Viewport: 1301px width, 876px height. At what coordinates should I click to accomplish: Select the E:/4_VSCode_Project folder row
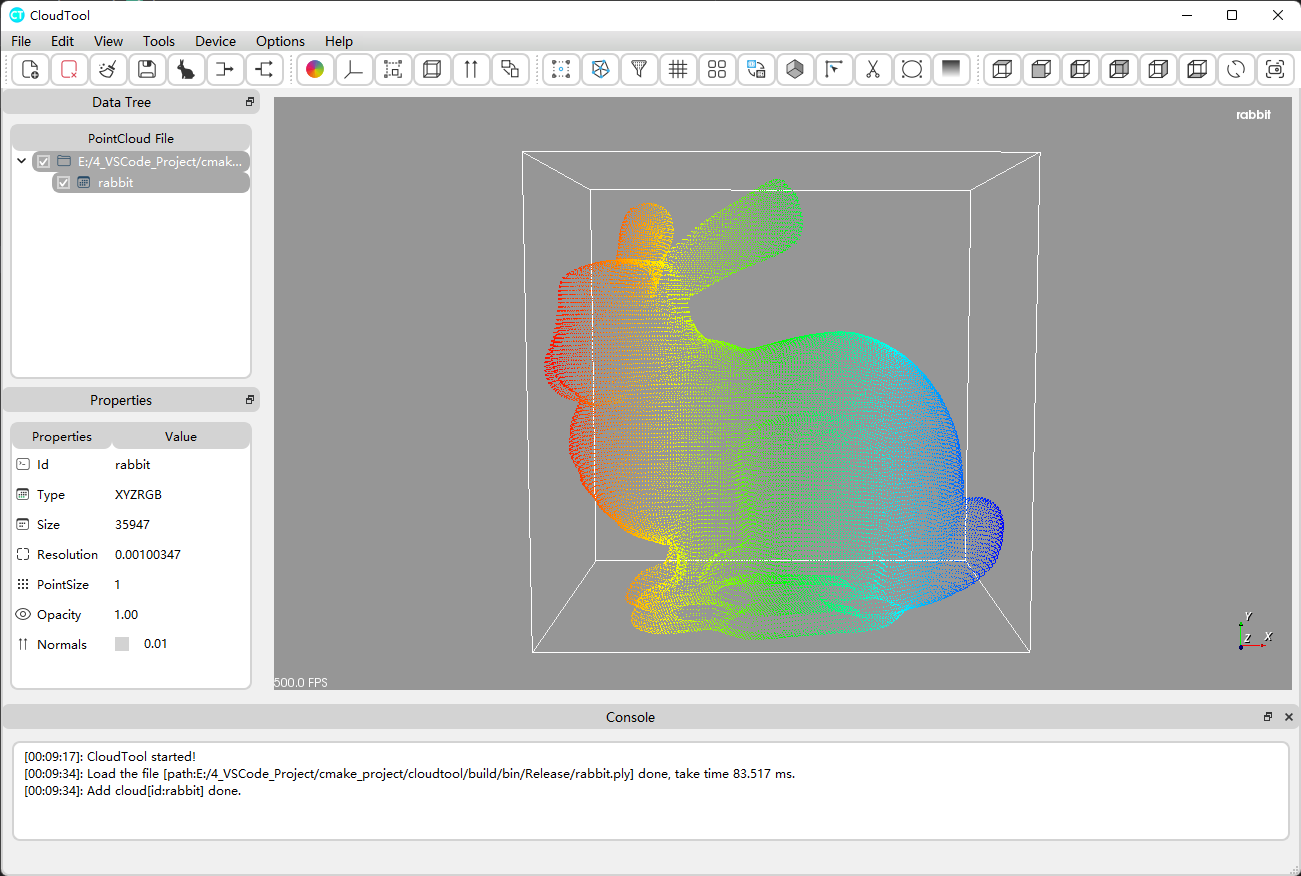tap(140, 161)
